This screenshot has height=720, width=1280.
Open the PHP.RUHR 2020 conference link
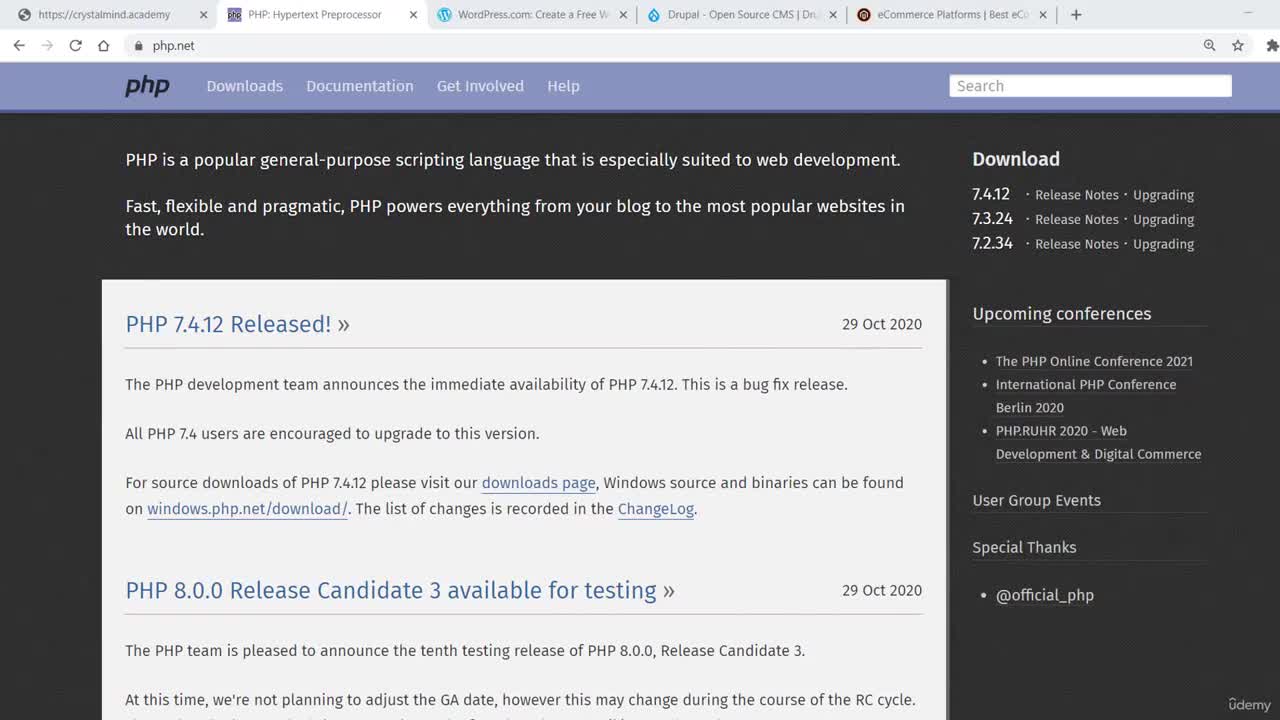(x=1098, y=442)
